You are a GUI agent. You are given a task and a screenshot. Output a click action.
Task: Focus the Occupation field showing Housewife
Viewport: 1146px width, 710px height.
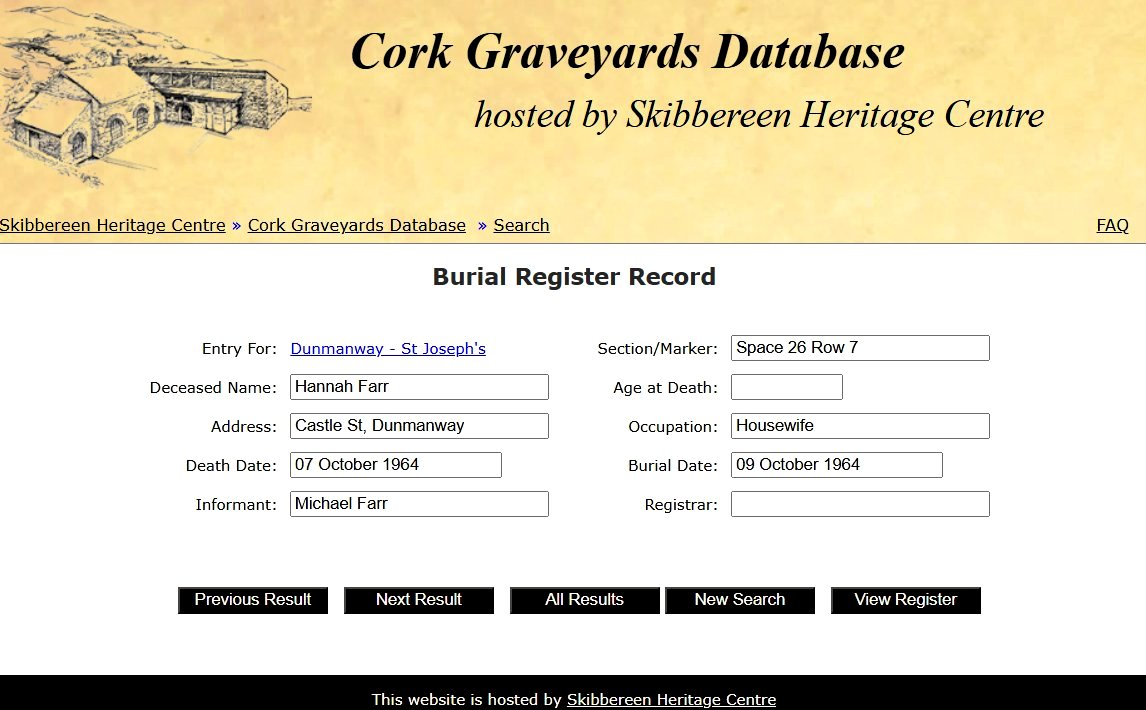click(x=860, y=426)
